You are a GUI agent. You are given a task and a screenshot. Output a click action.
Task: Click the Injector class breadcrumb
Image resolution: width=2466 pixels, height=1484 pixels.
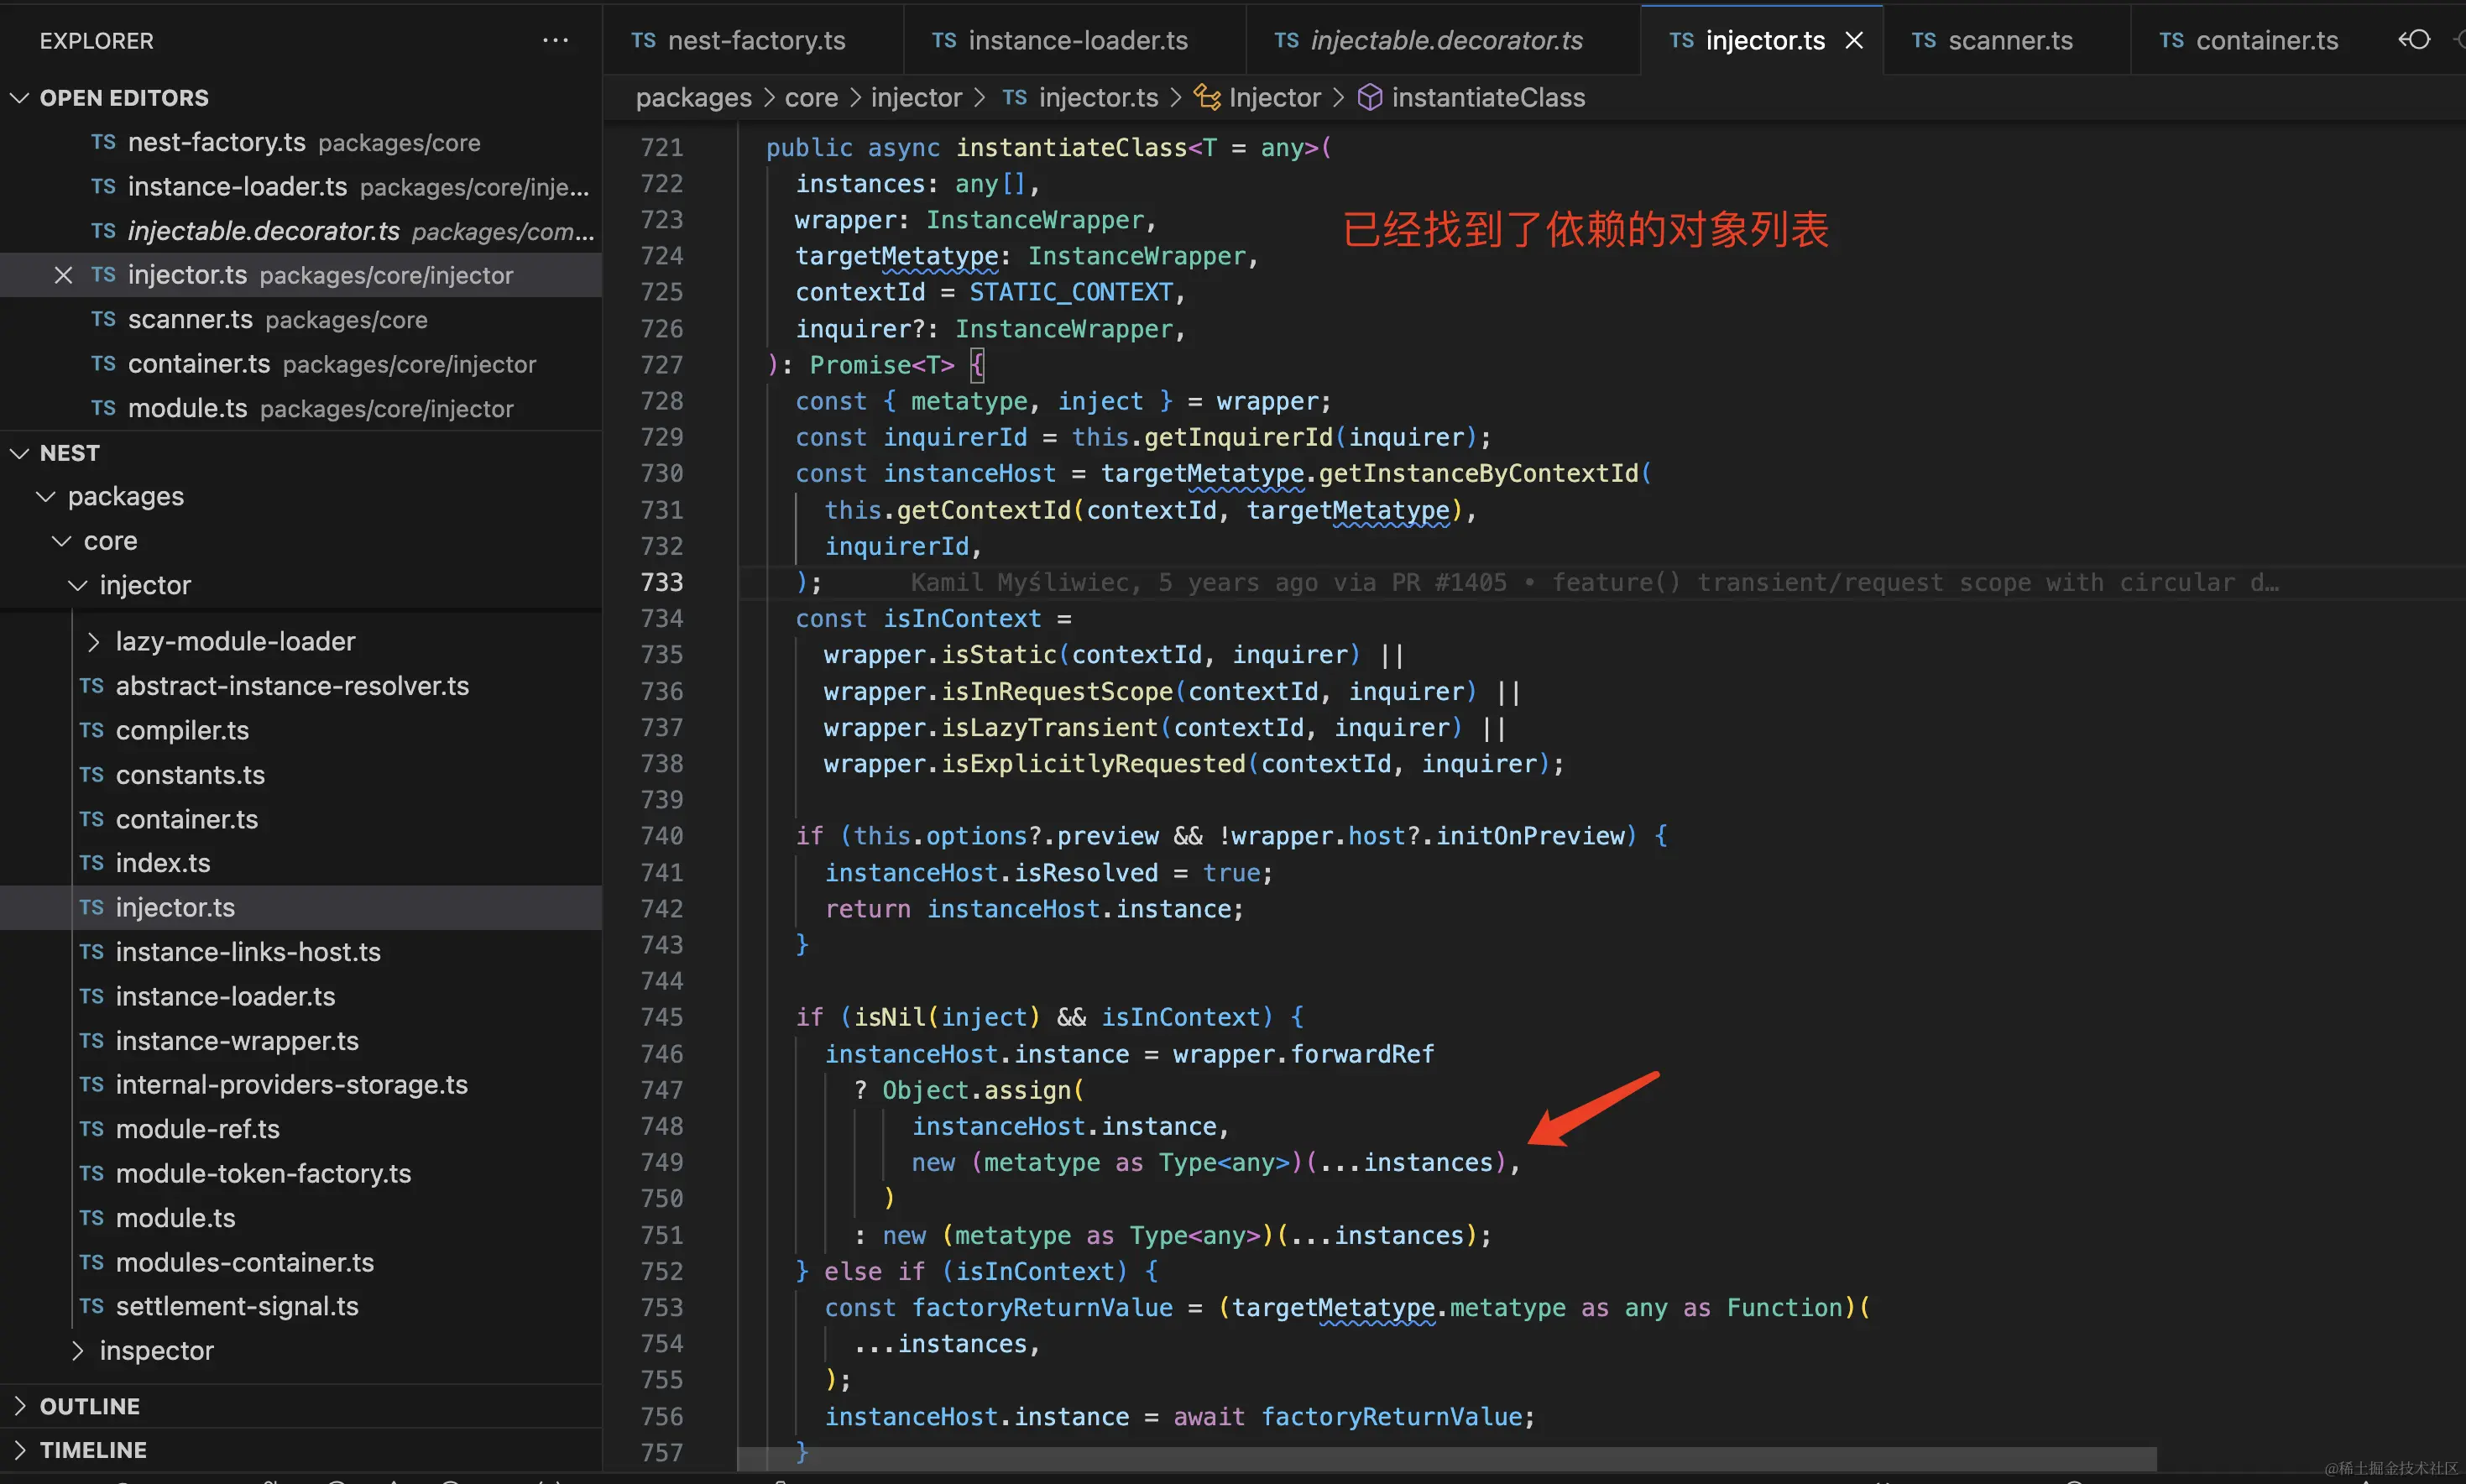click(x=1275, y=98)
